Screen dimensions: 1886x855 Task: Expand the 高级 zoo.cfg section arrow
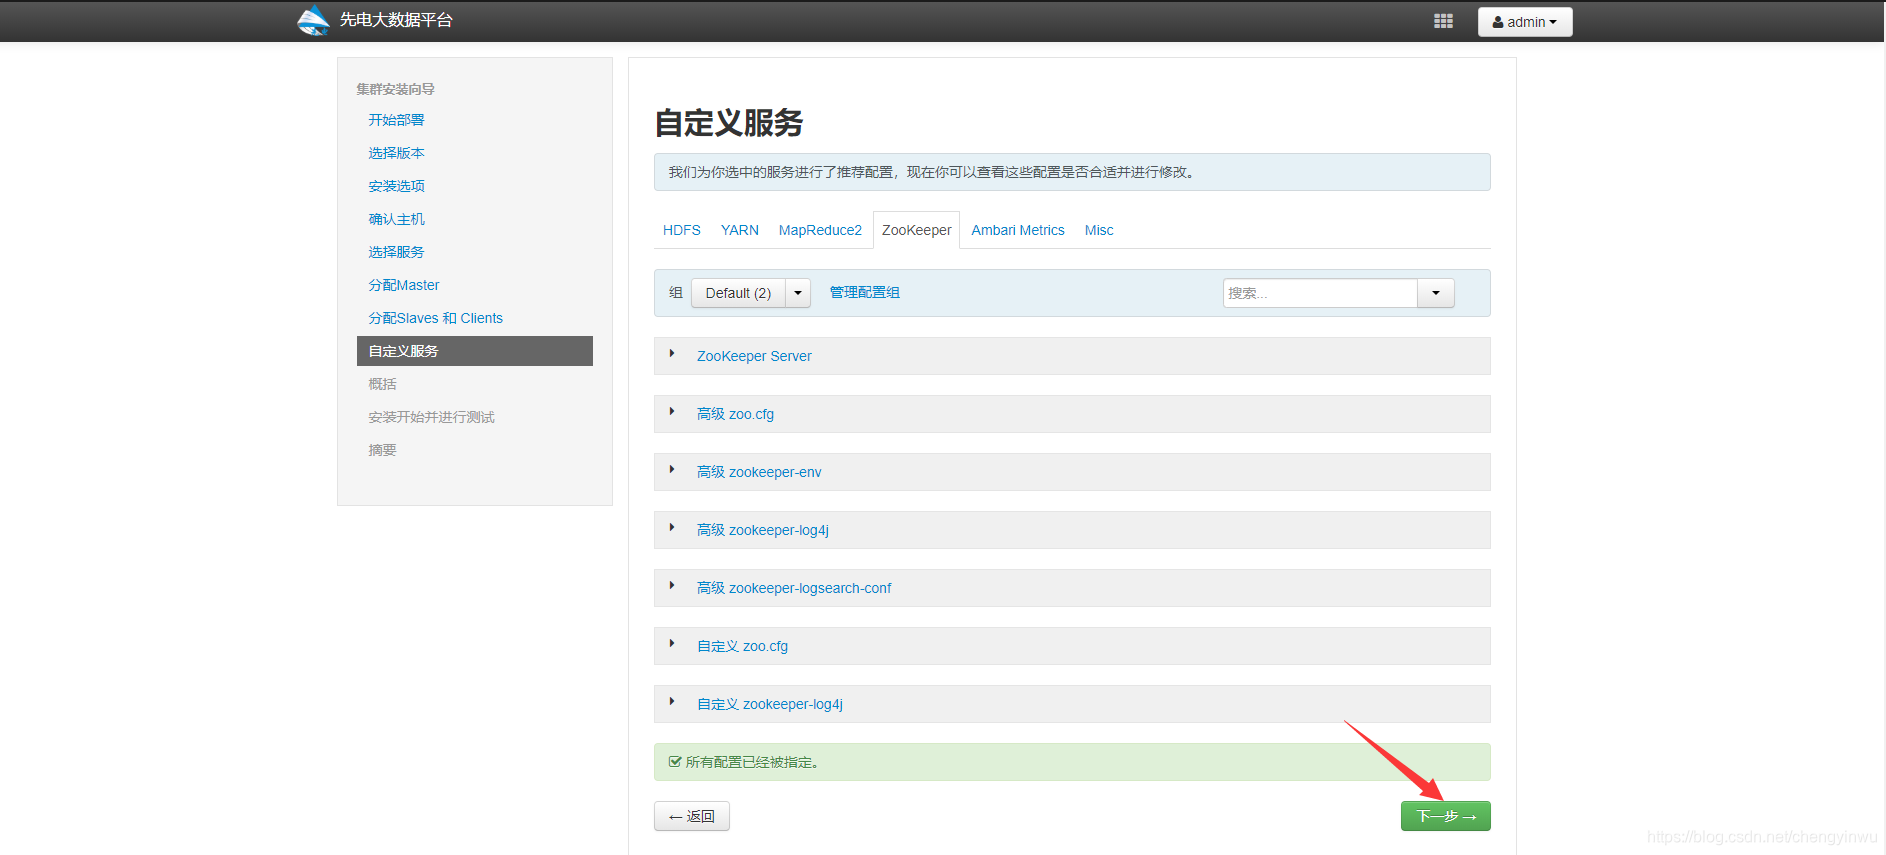(672, 412)
